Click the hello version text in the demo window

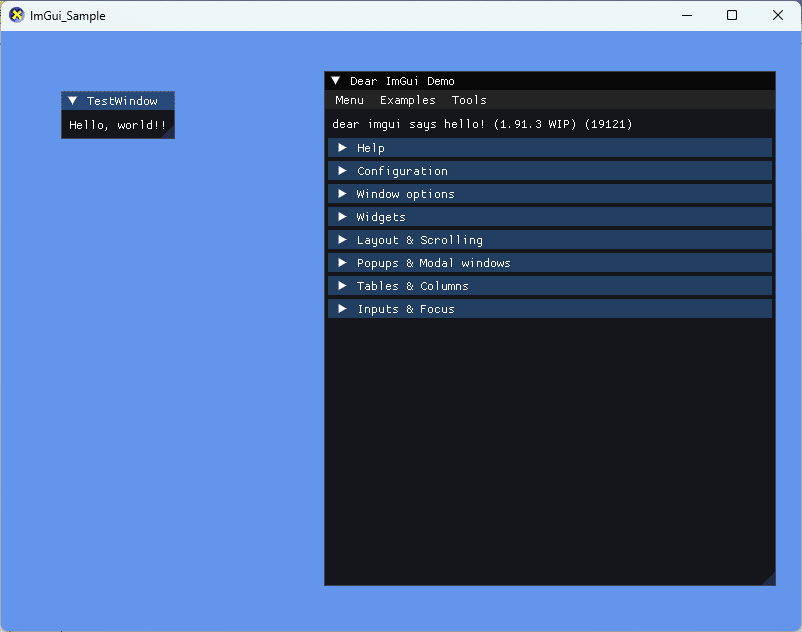(x=480, y=124)
